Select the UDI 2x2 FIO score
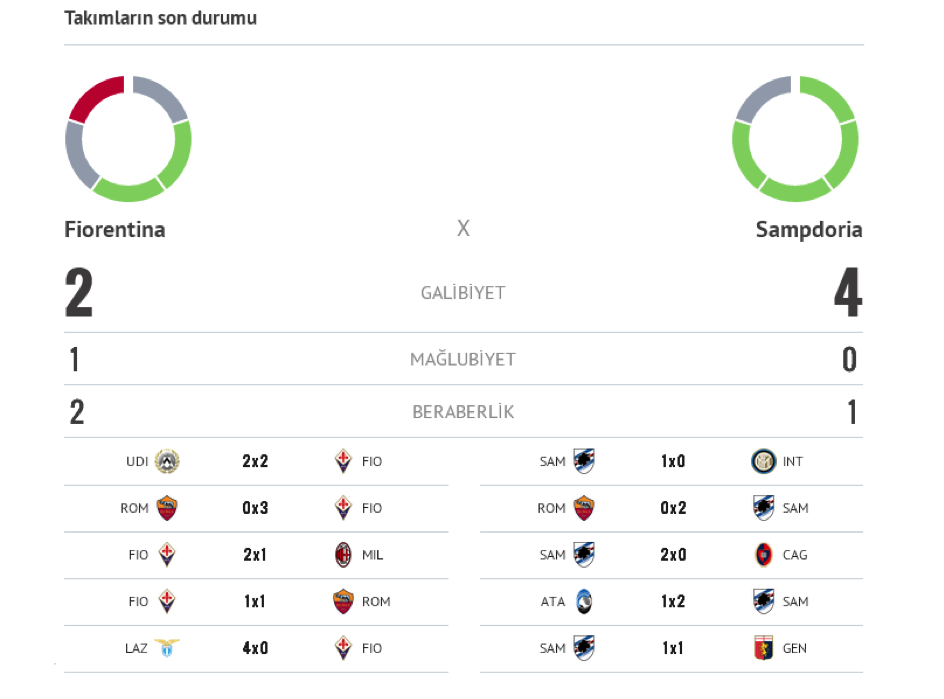 255,461
